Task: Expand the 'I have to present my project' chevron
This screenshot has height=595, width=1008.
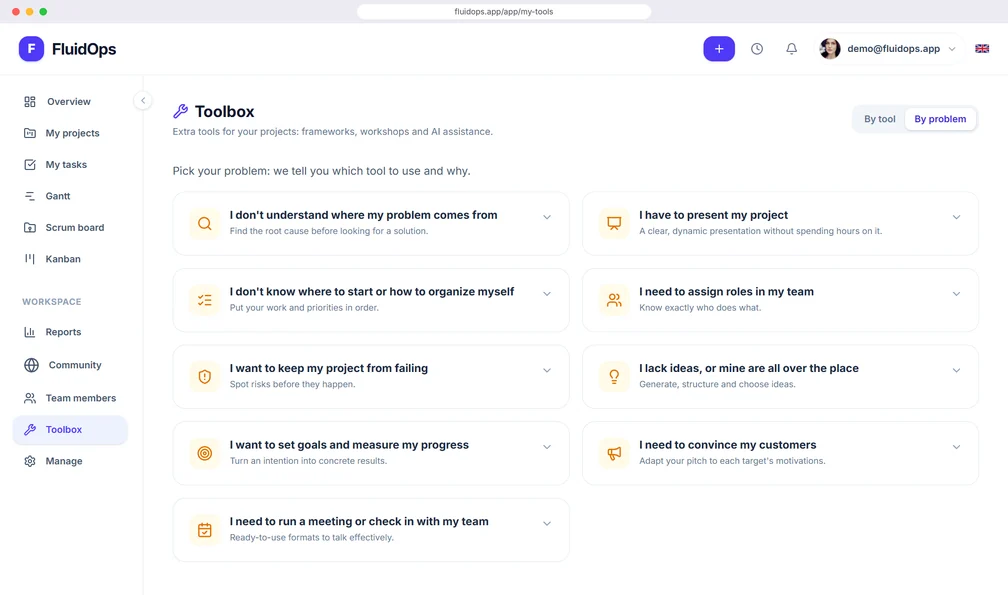Action: [956, 217]
